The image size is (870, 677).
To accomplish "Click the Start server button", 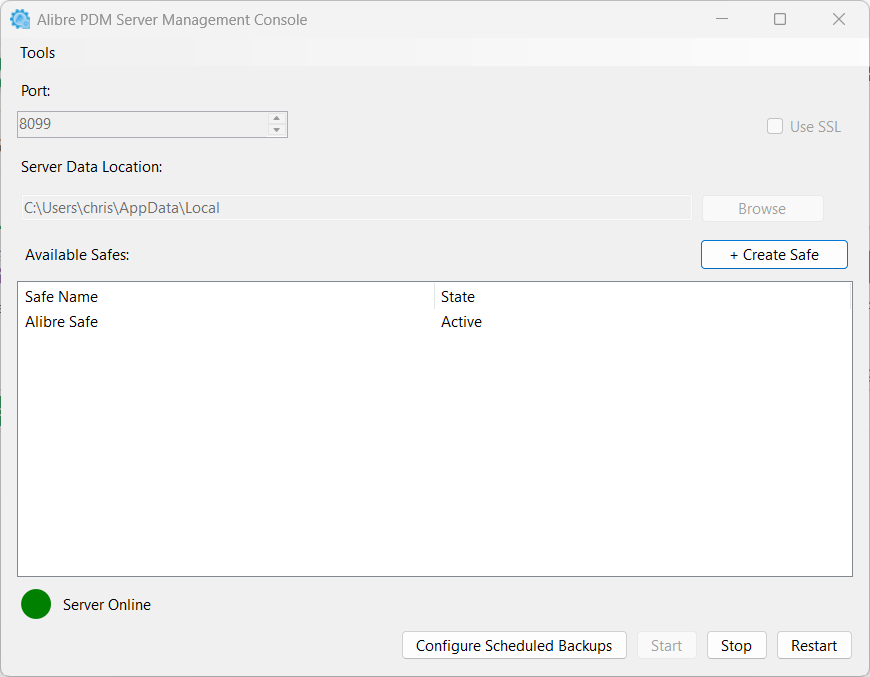I will 667,646.
